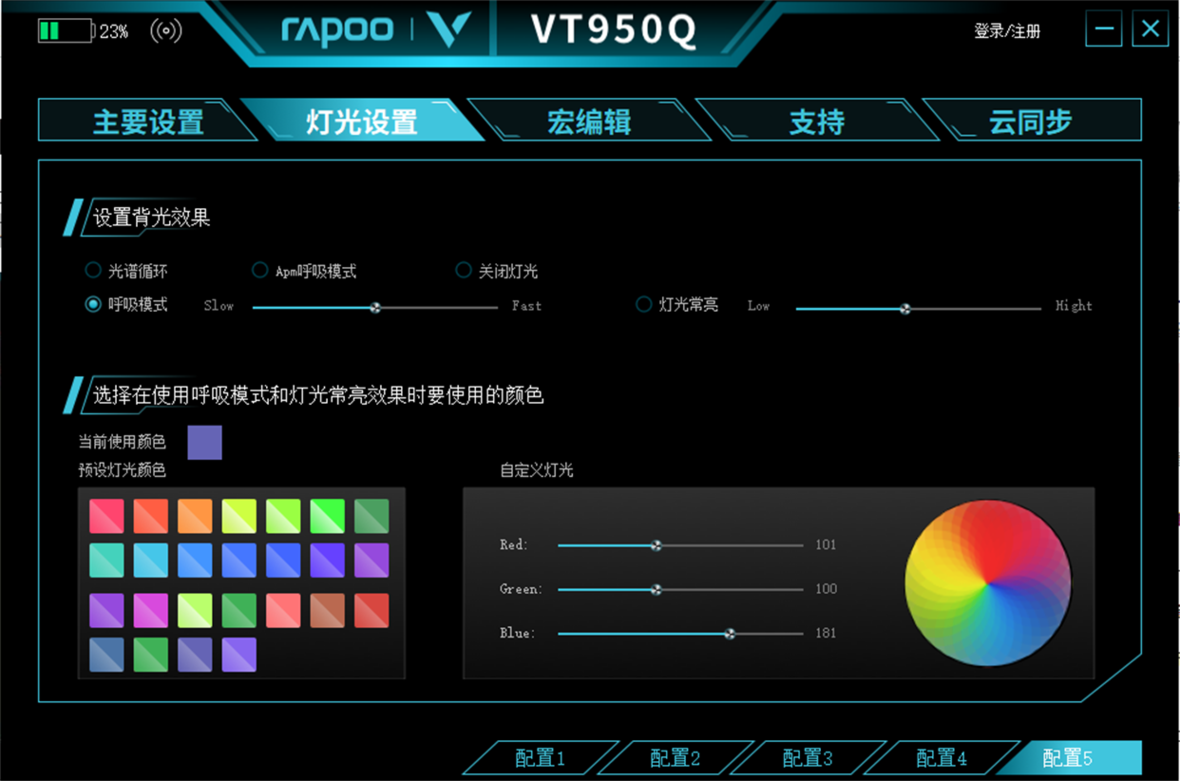Image resolution: width=1180 pixels, height=781 pixels.
Task: Open the 云同步 cloud sync tab
Action: pyautogui.click(x=1030, y=121)
